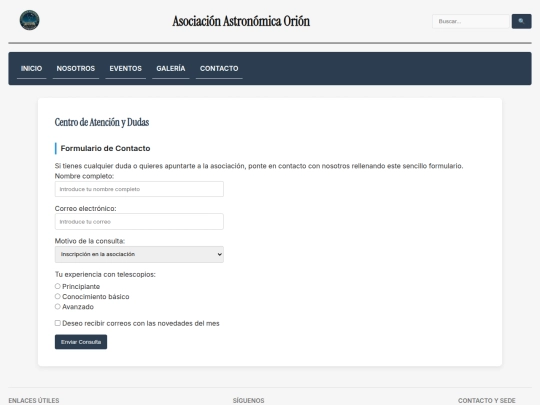Click the site title Asociación Astronómica Orión
Viewport: 540px width, 405px height.
tap(241, 21)
